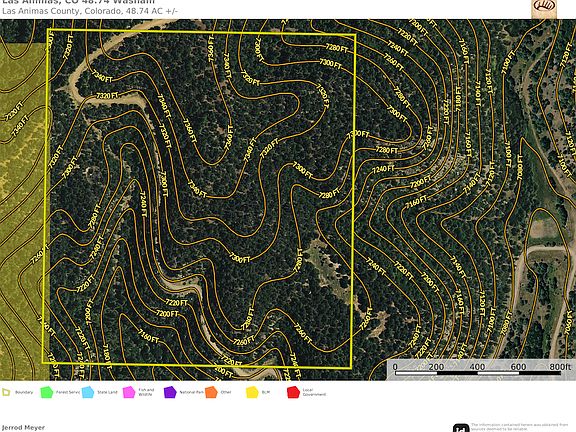Click the orange Other legend icon
This screenshot has height=432, width=576.
point(211,392)
